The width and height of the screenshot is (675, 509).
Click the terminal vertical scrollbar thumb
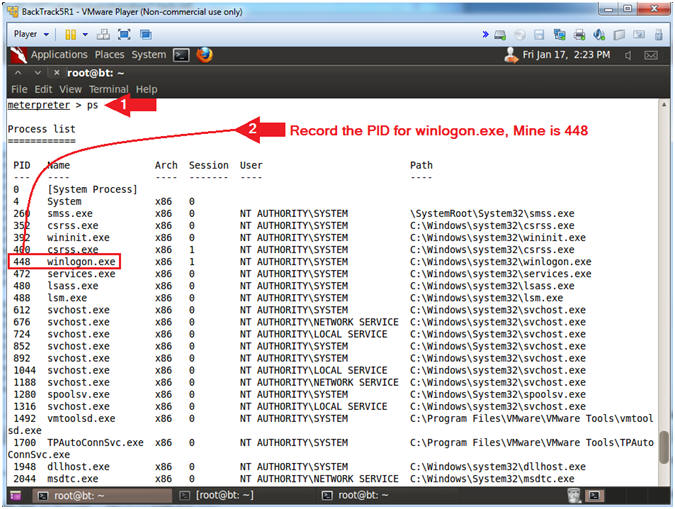(664, 447)
